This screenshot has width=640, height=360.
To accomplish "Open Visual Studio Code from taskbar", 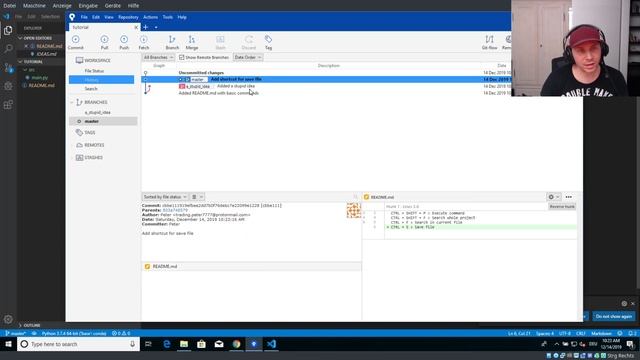I will coord(271,344).
